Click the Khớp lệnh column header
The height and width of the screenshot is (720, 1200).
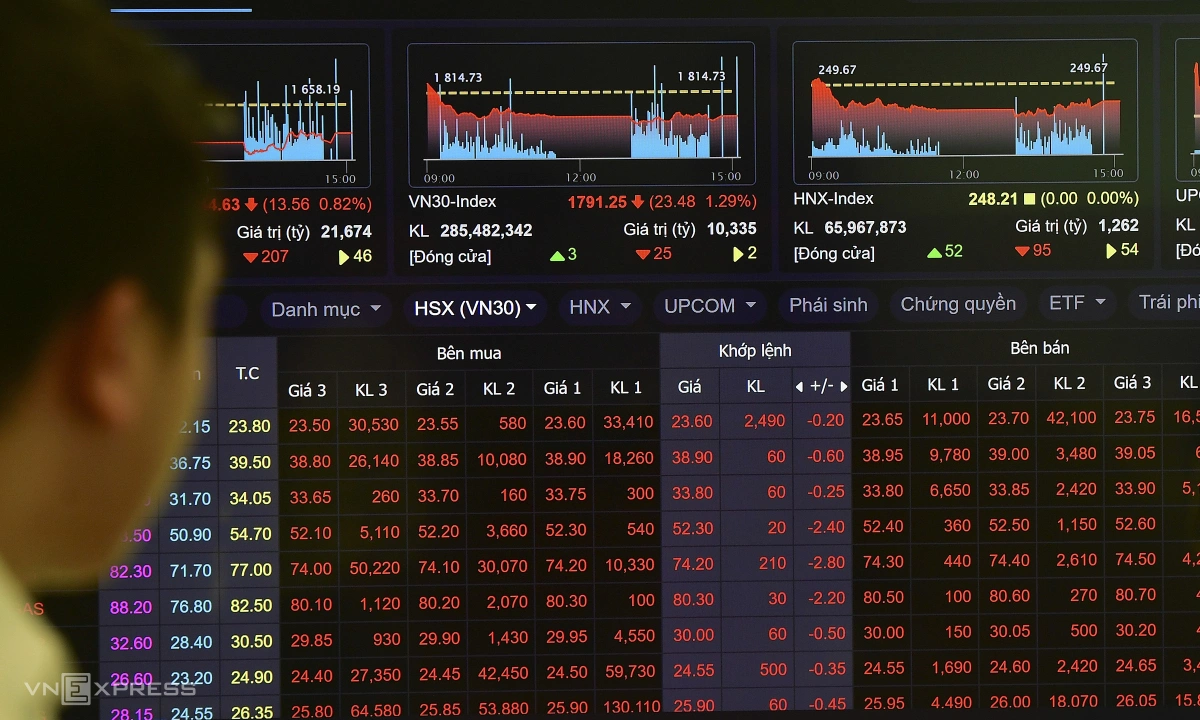(x=755, y=350)
